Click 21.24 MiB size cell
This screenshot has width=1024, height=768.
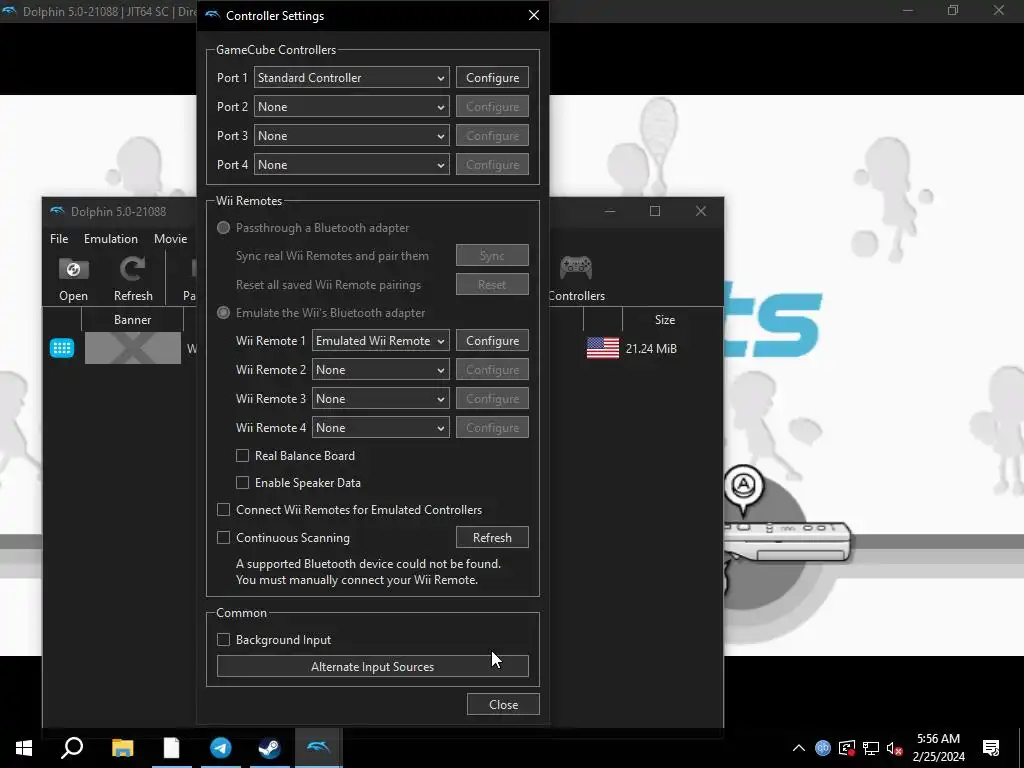pyautogui.click(x=651, y=349)
